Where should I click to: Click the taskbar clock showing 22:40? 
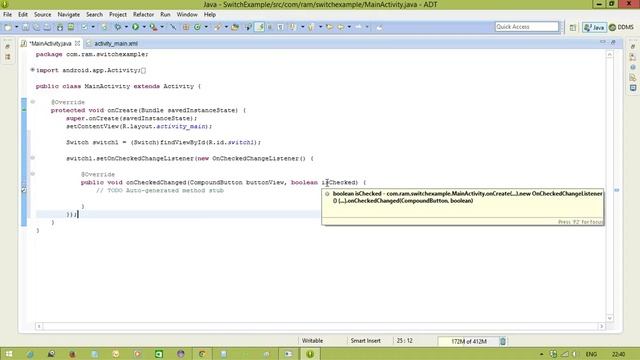[618, 354]
